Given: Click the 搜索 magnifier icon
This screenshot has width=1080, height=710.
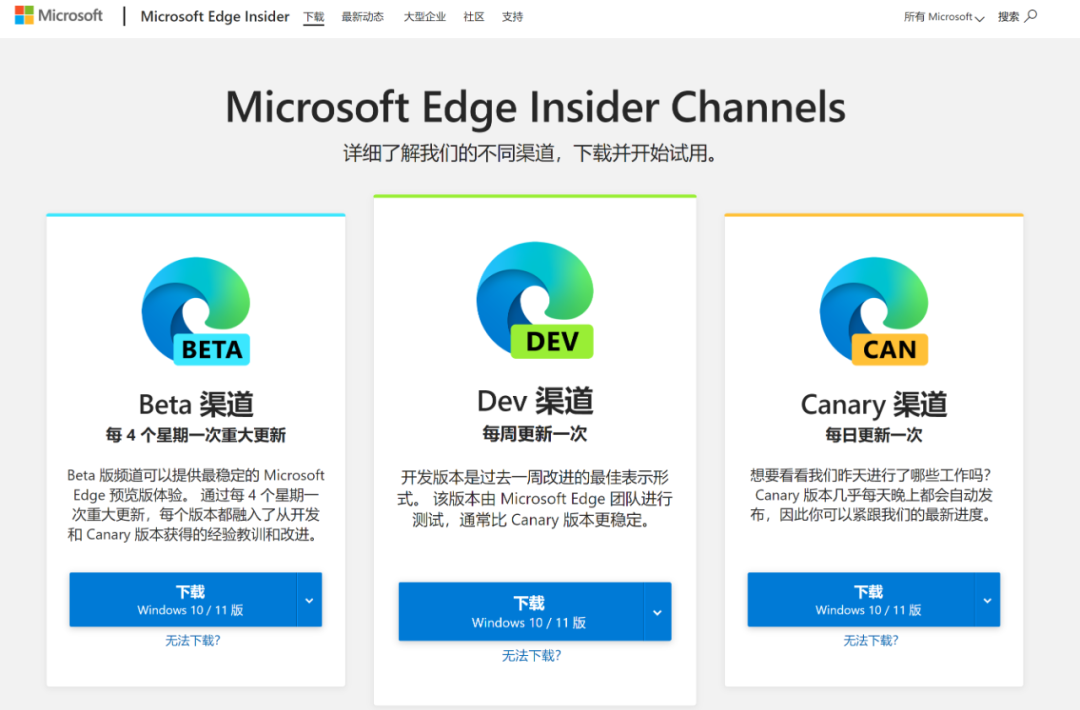Looking at the screenshot, I should tap(1030, 16).
